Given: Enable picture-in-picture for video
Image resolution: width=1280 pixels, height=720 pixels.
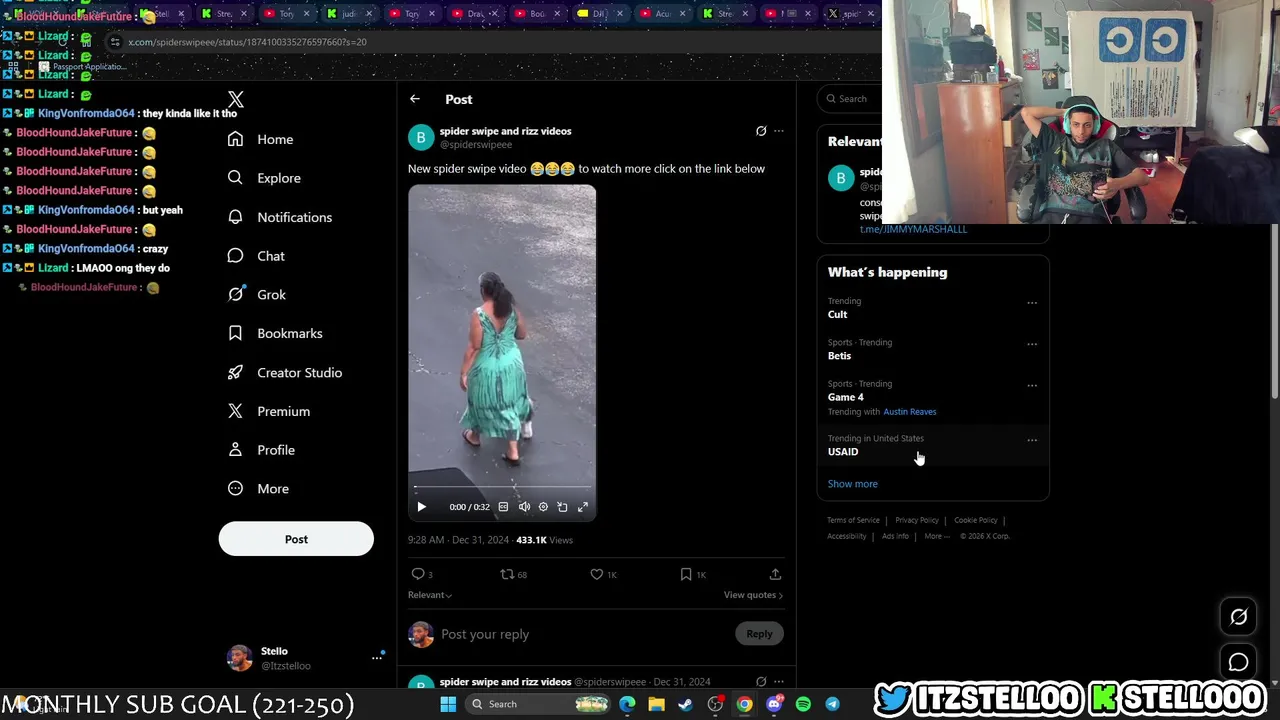Looking at the screenshot, I should (562, 507).
